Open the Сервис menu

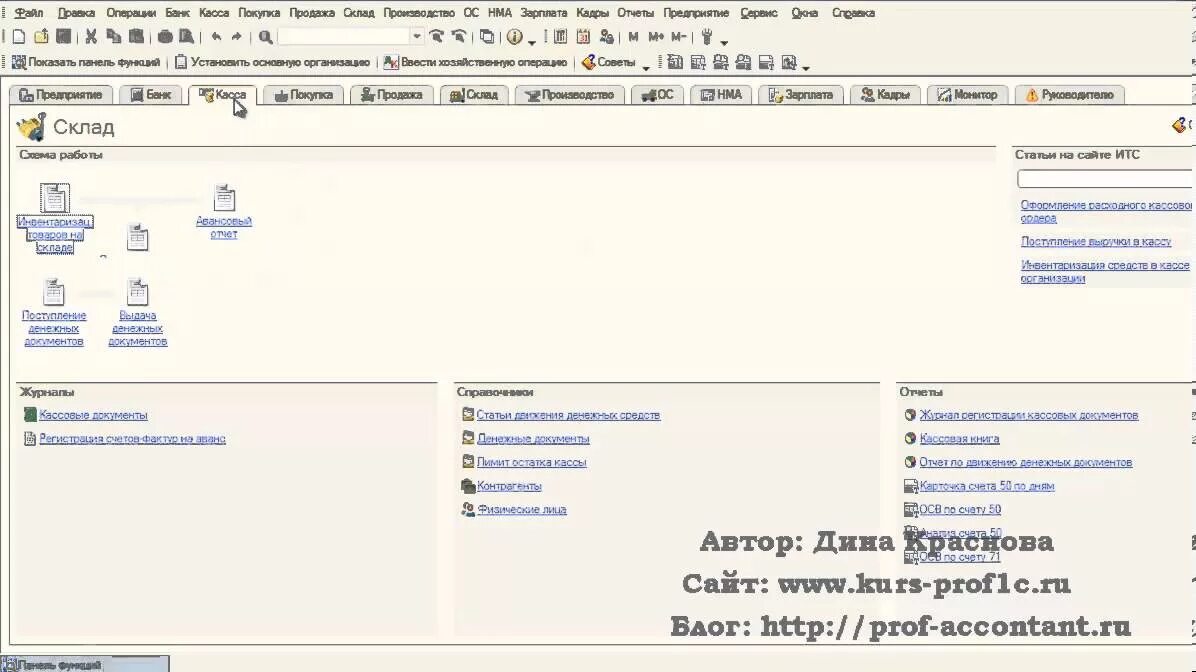pyautogui.click(x=759, y=13)
